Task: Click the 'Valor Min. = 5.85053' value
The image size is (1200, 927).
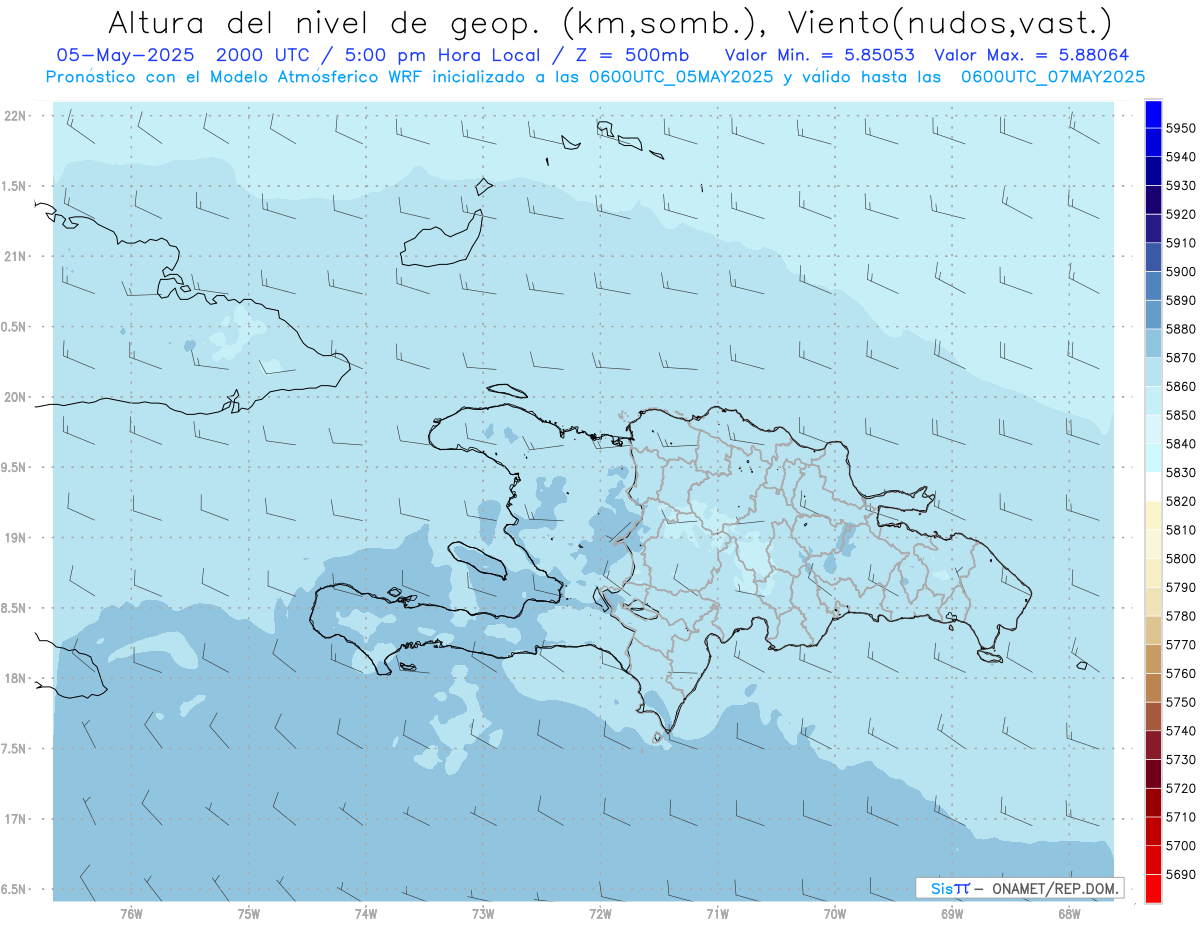Action: click(819, 55)
